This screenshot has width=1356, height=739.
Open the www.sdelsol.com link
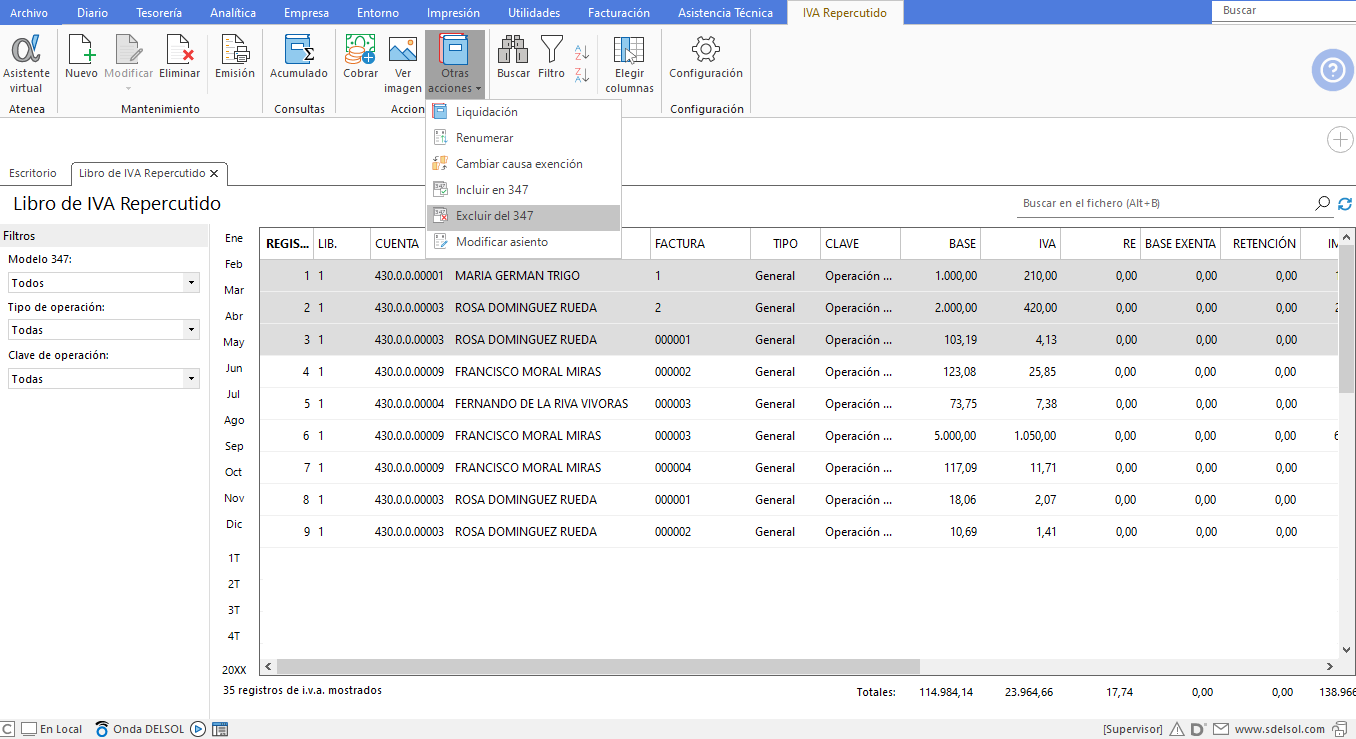tap(1280, 729)
